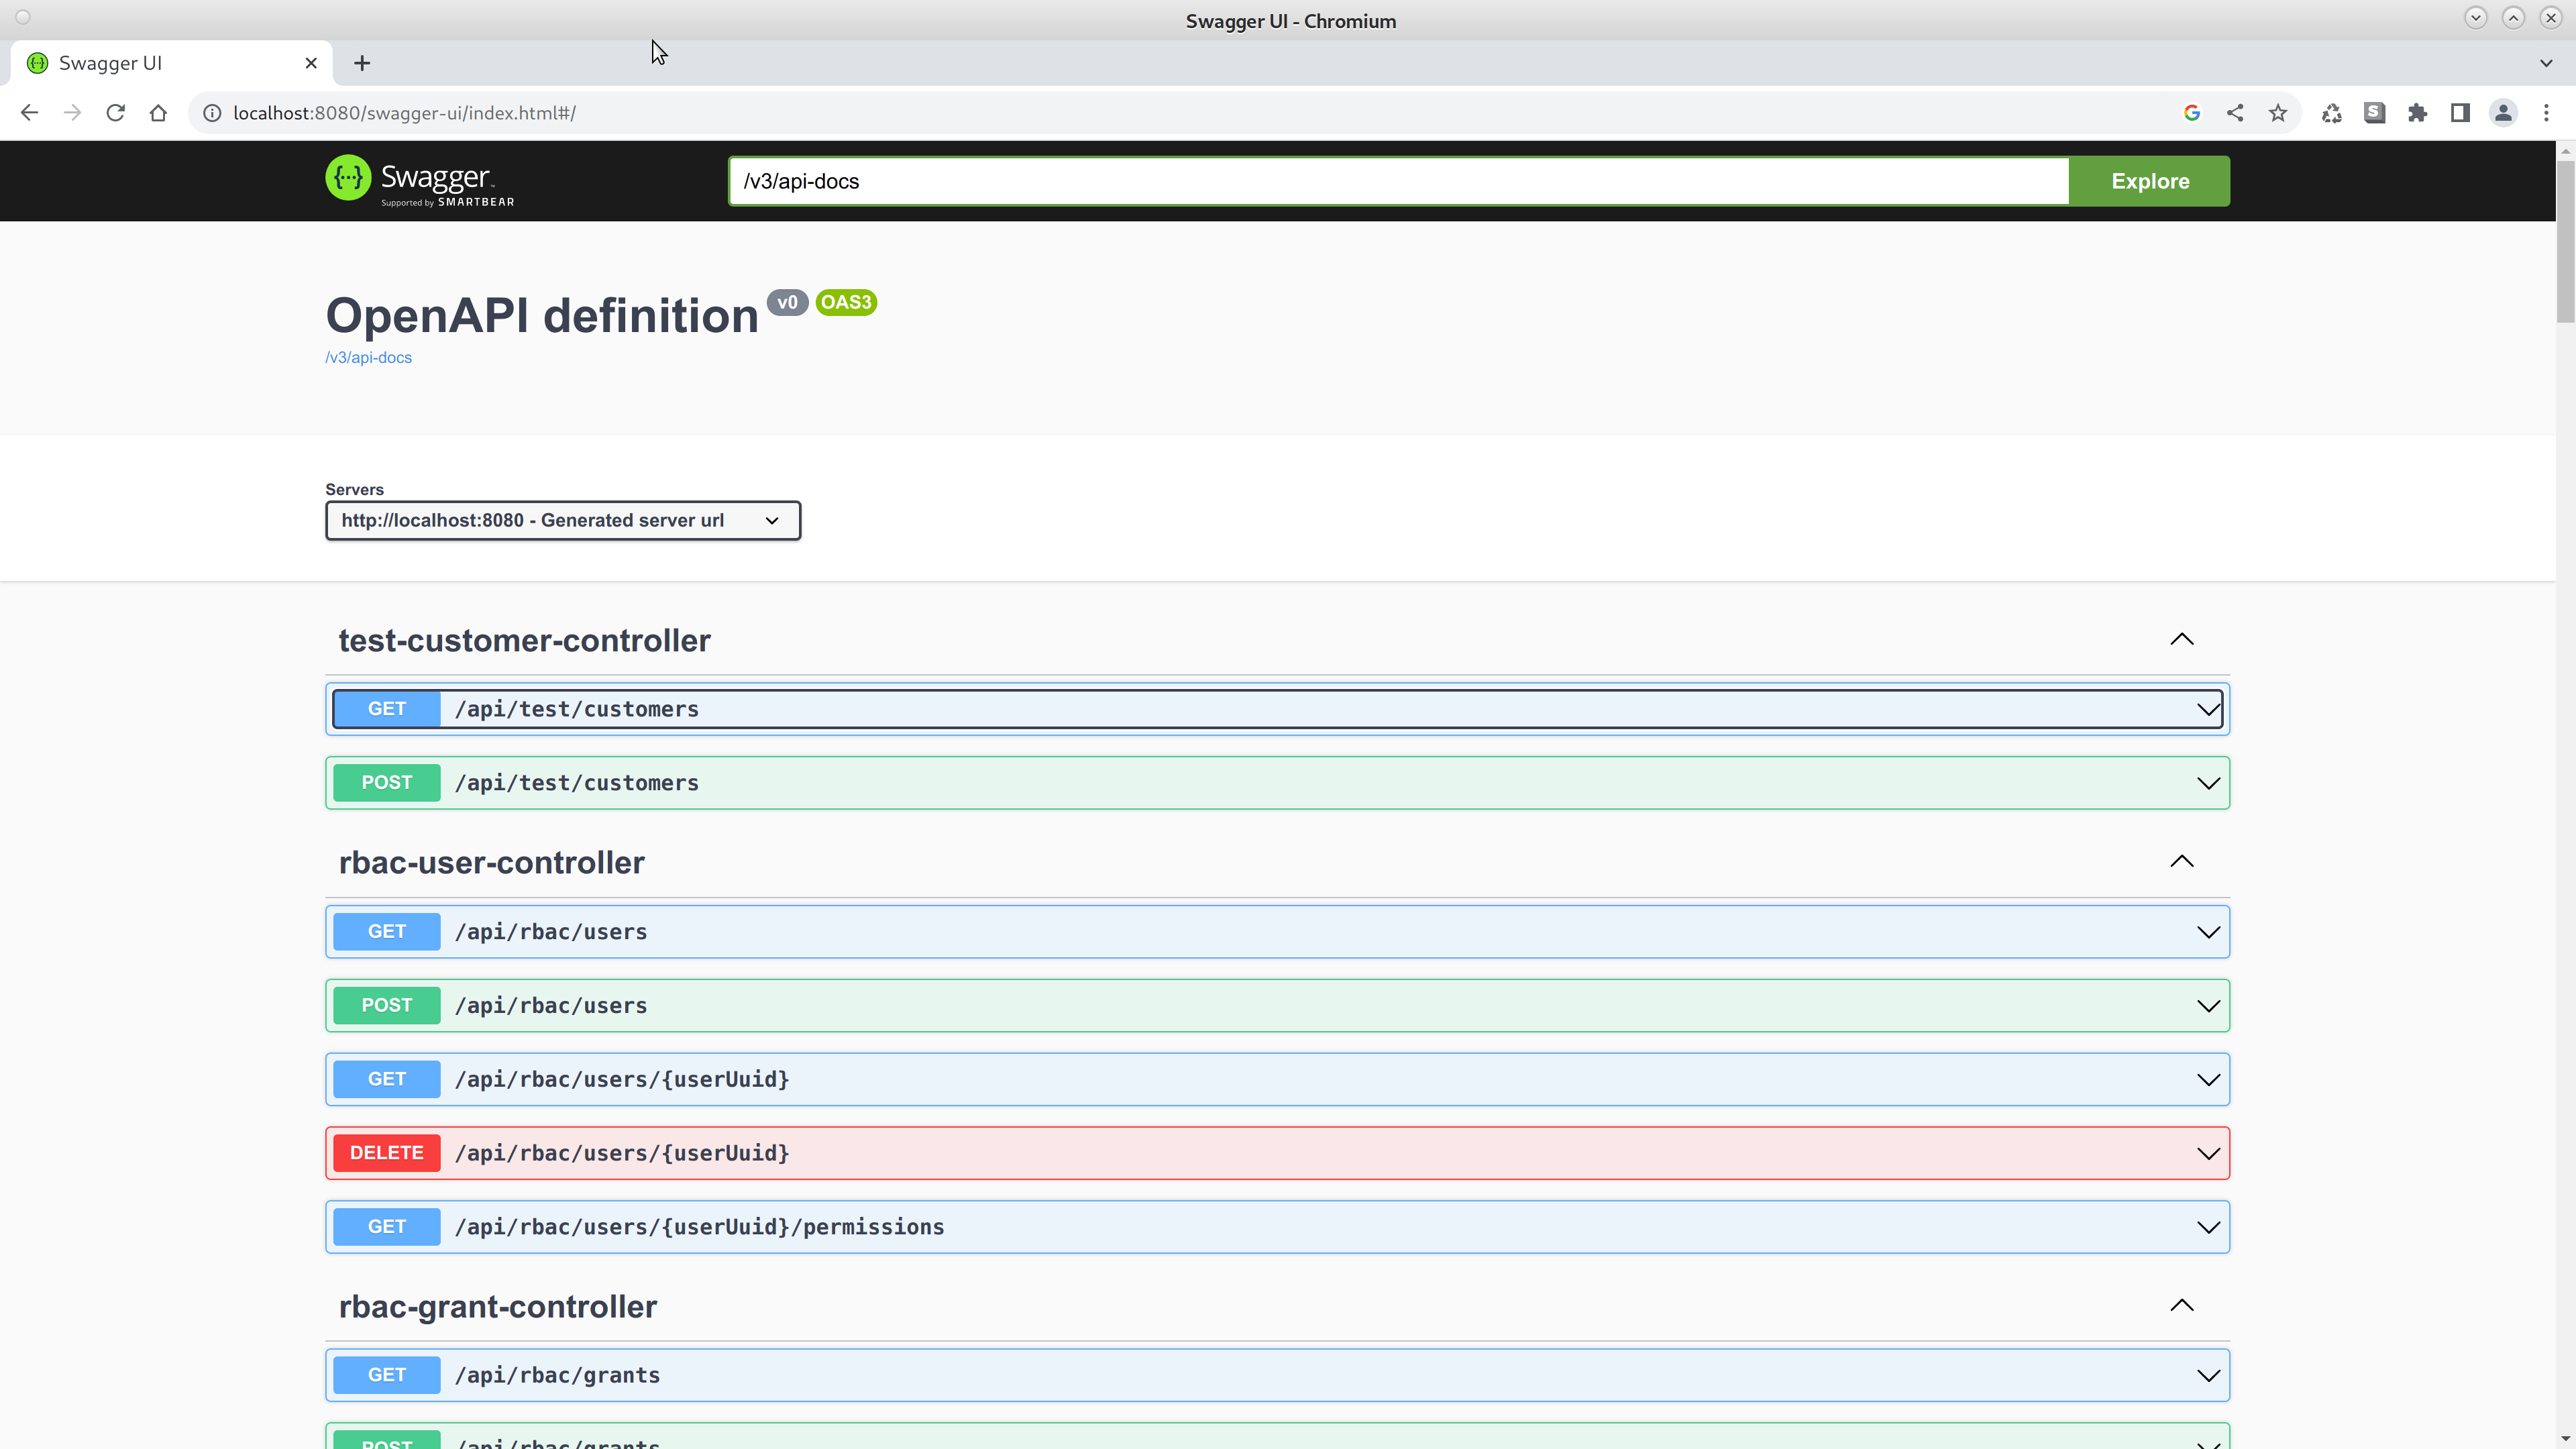Click the GET badge for /api/rbac/grants
Image resolution: width=2576 pixels, height=1449 pixels.
pos(387,1375)
